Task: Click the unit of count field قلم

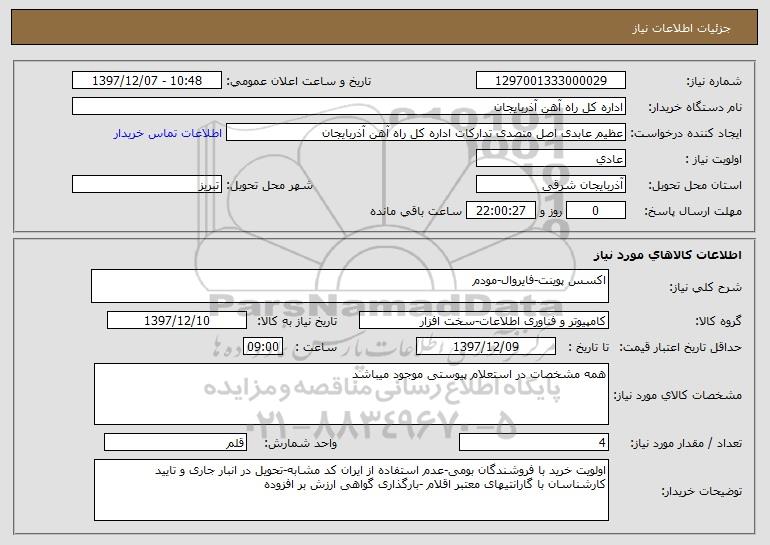Action: pyautogui.click(x=175, y=442)
